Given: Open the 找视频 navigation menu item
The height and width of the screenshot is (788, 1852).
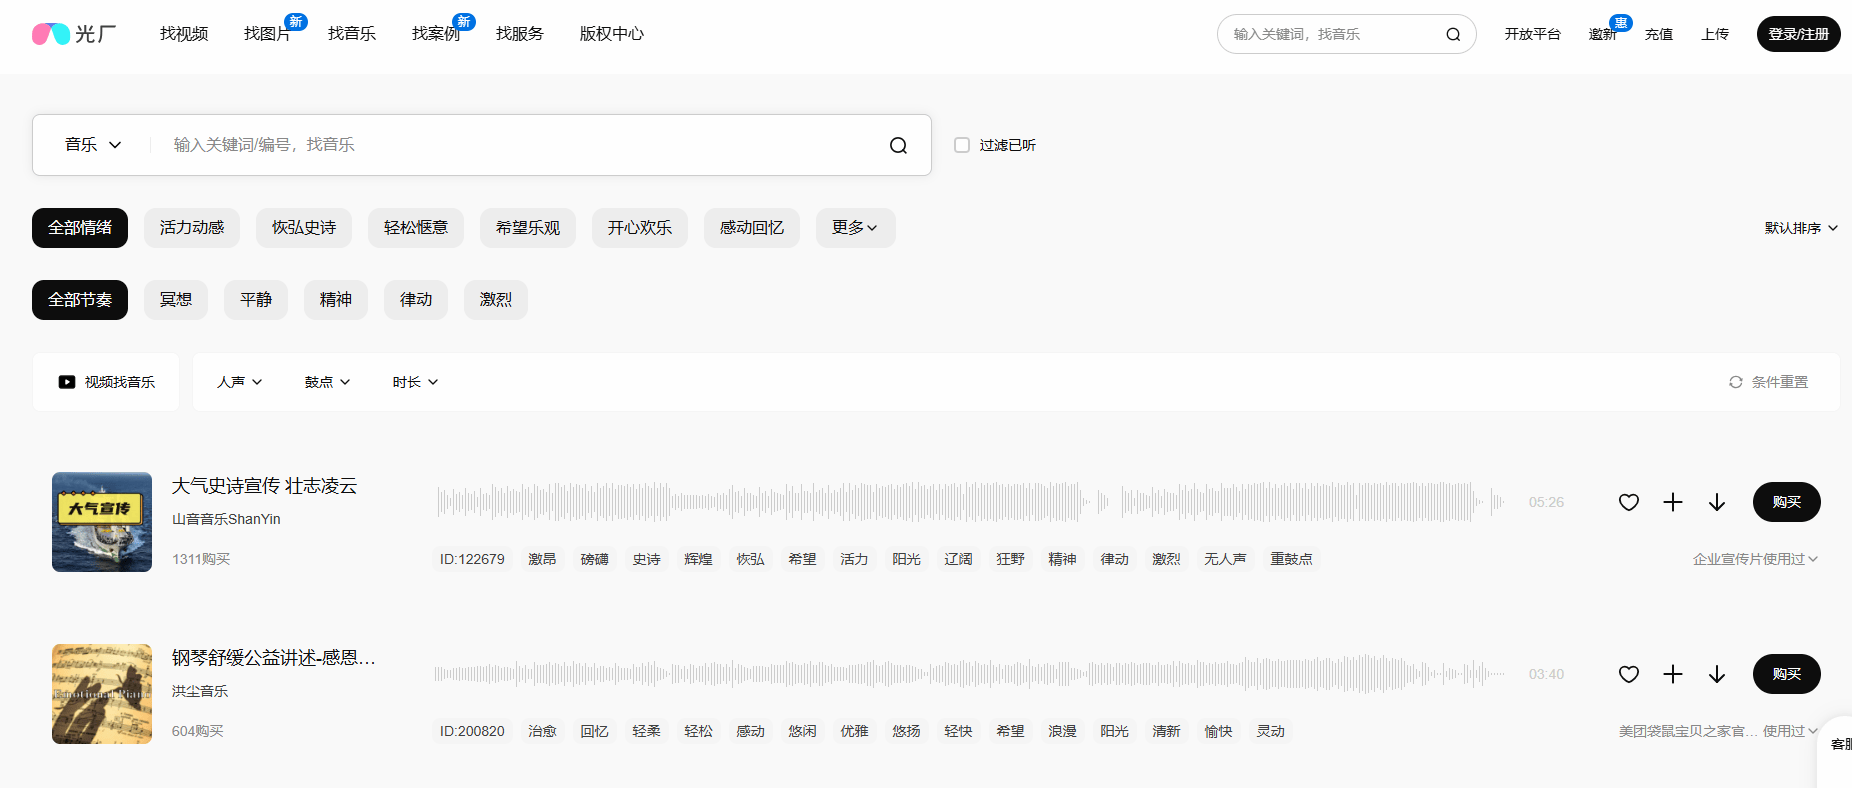Looking at the screenshot, I should (x=184, y=34).
